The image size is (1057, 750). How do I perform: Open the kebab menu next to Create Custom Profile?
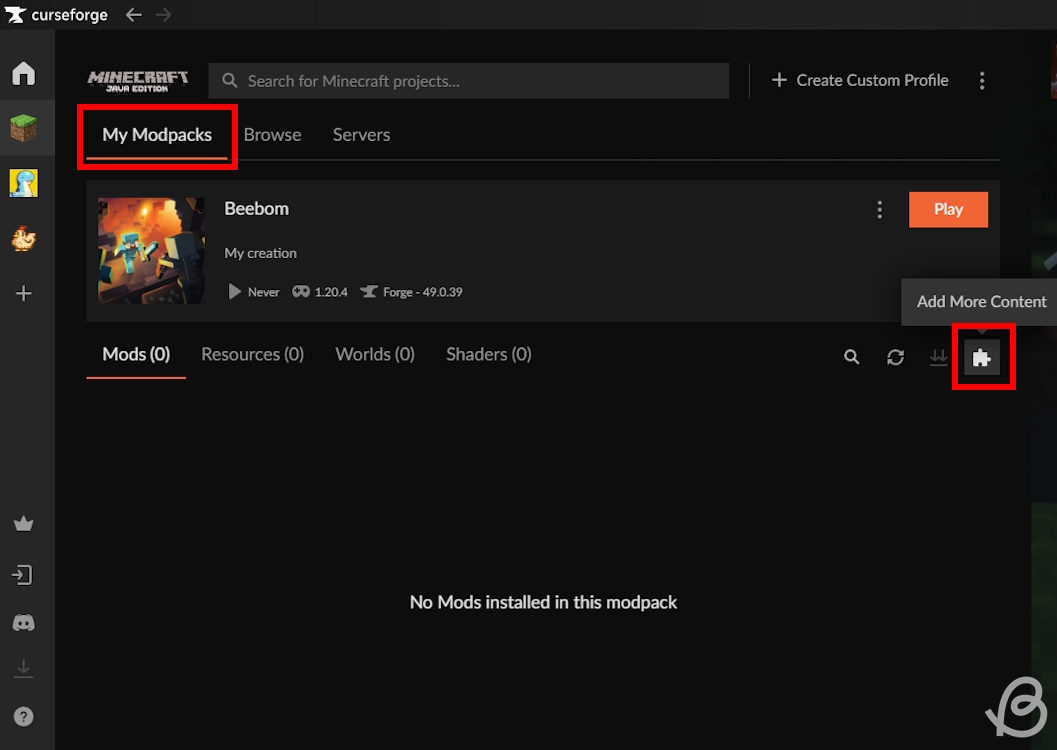[x=982, y=80]
